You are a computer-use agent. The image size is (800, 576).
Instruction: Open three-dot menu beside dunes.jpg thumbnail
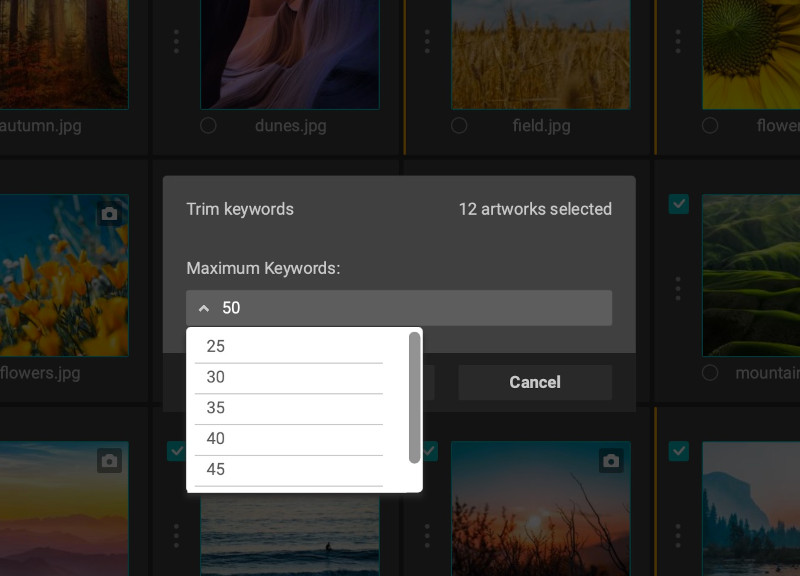pyautogui.click(x=176, y=42)
